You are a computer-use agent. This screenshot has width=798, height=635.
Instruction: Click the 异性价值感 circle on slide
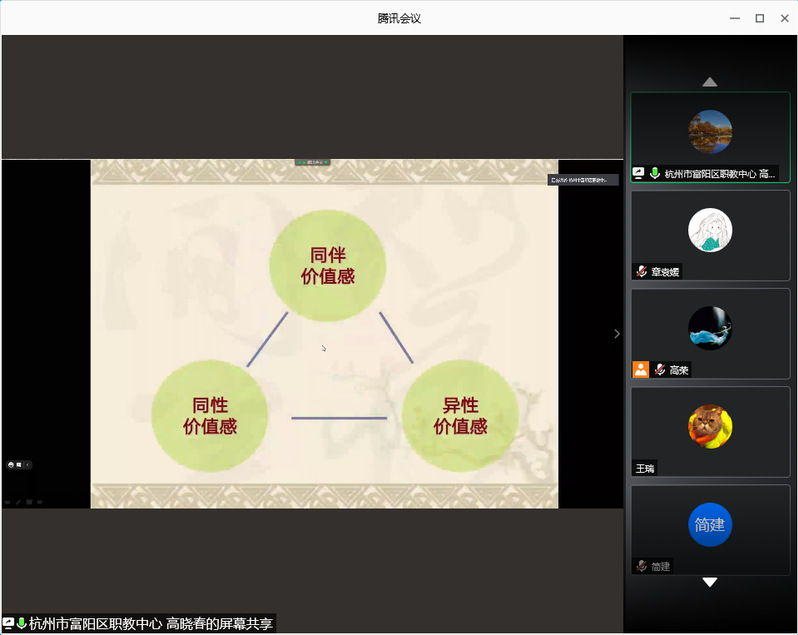pyautogui.click(x=460, y=415)
